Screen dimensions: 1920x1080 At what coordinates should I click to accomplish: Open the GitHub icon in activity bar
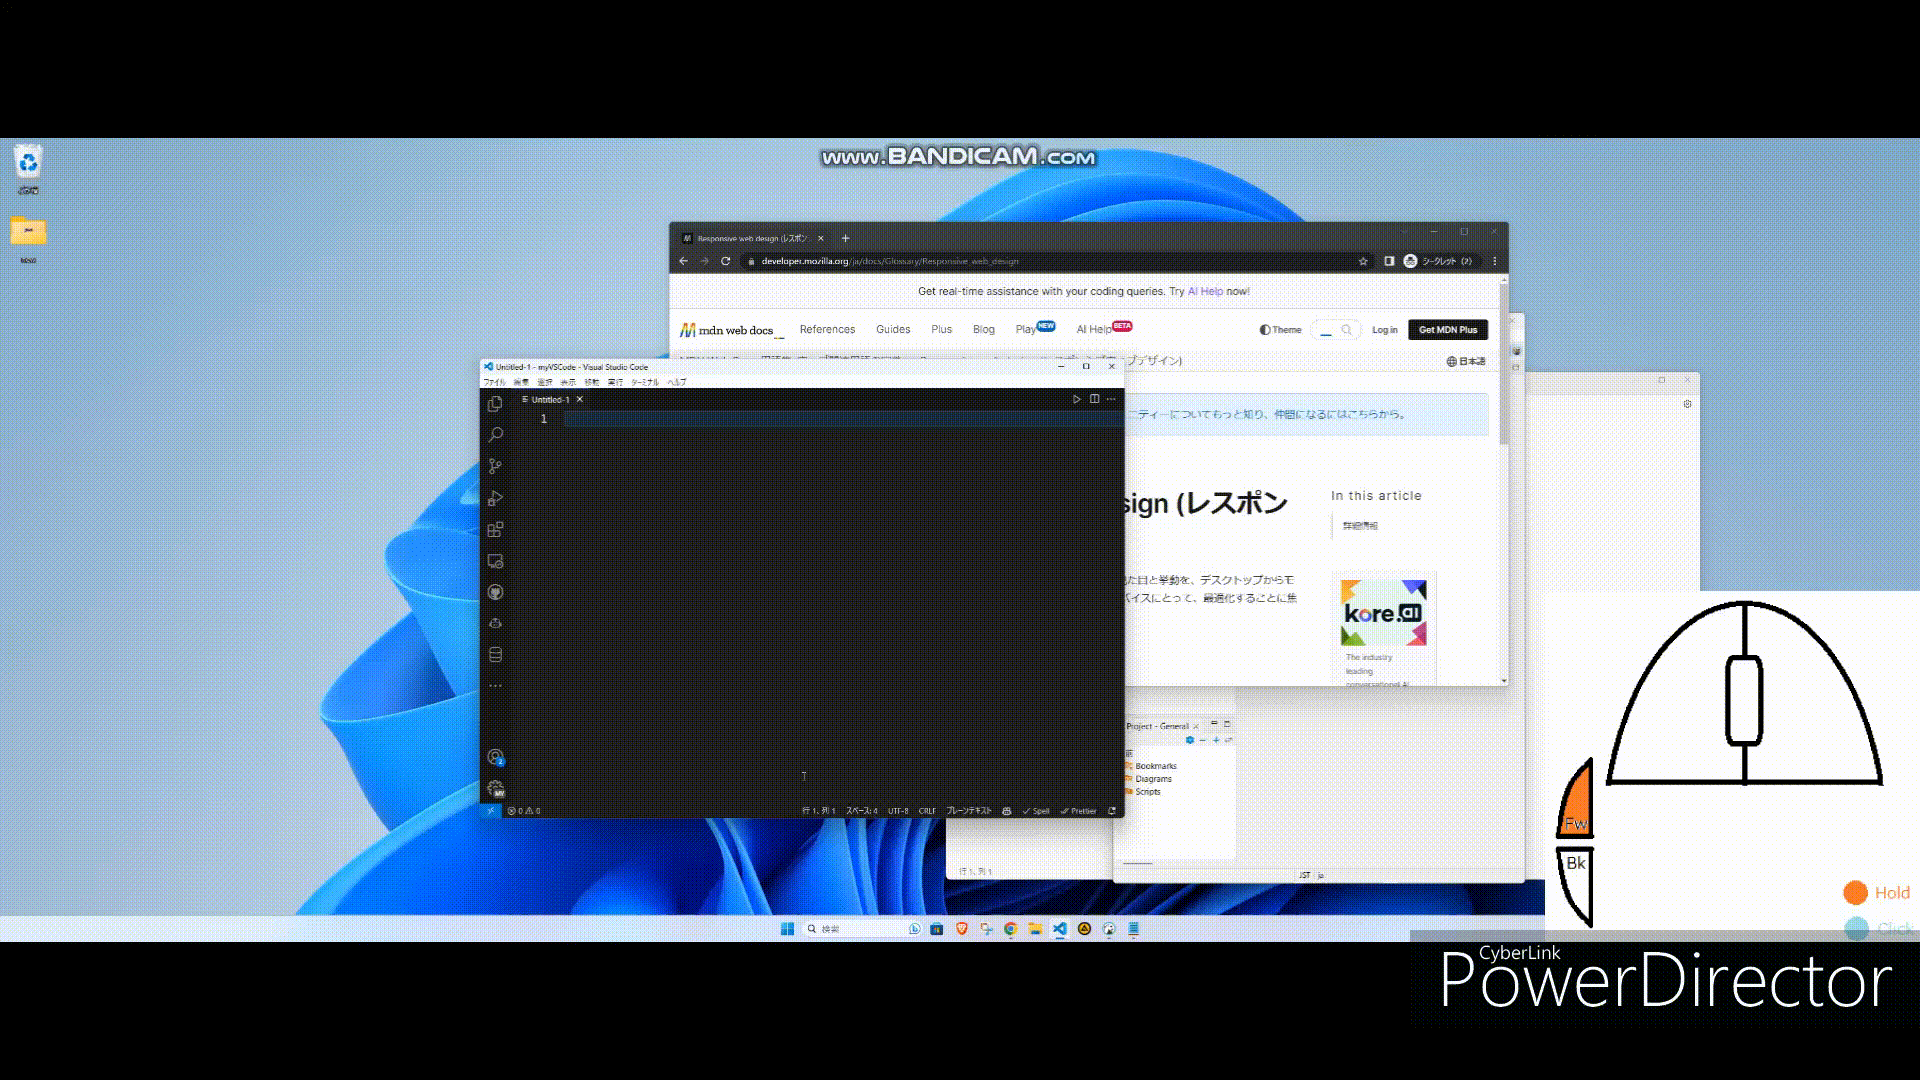(495, 592)
